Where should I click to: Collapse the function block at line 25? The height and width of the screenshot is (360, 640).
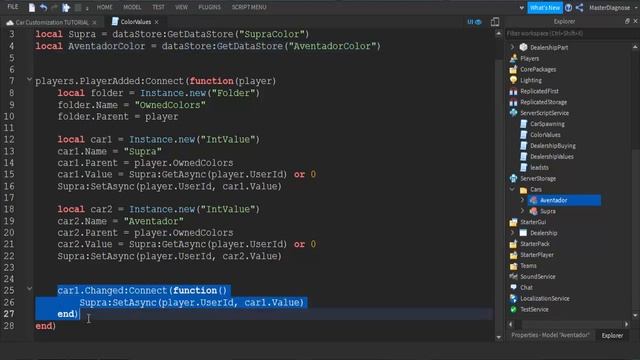[x=29, y=289]
